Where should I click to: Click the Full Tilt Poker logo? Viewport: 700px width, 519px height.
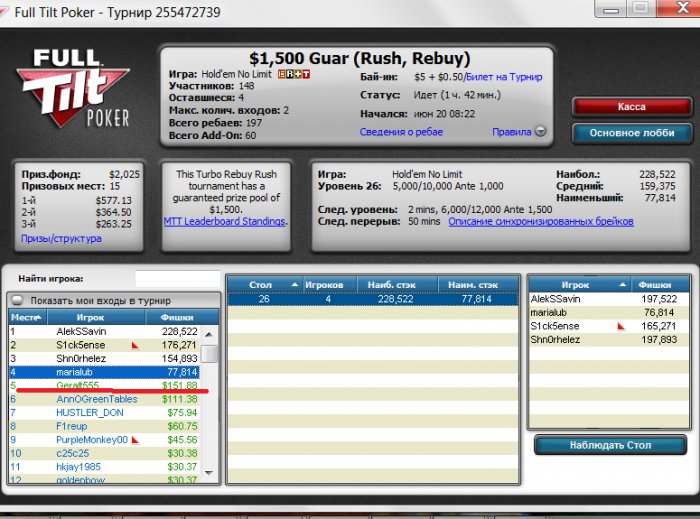[73, 88]
